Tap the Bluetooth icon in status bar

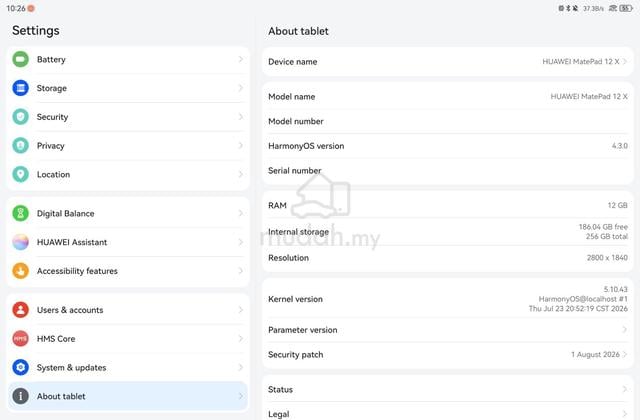pos(568,8)
